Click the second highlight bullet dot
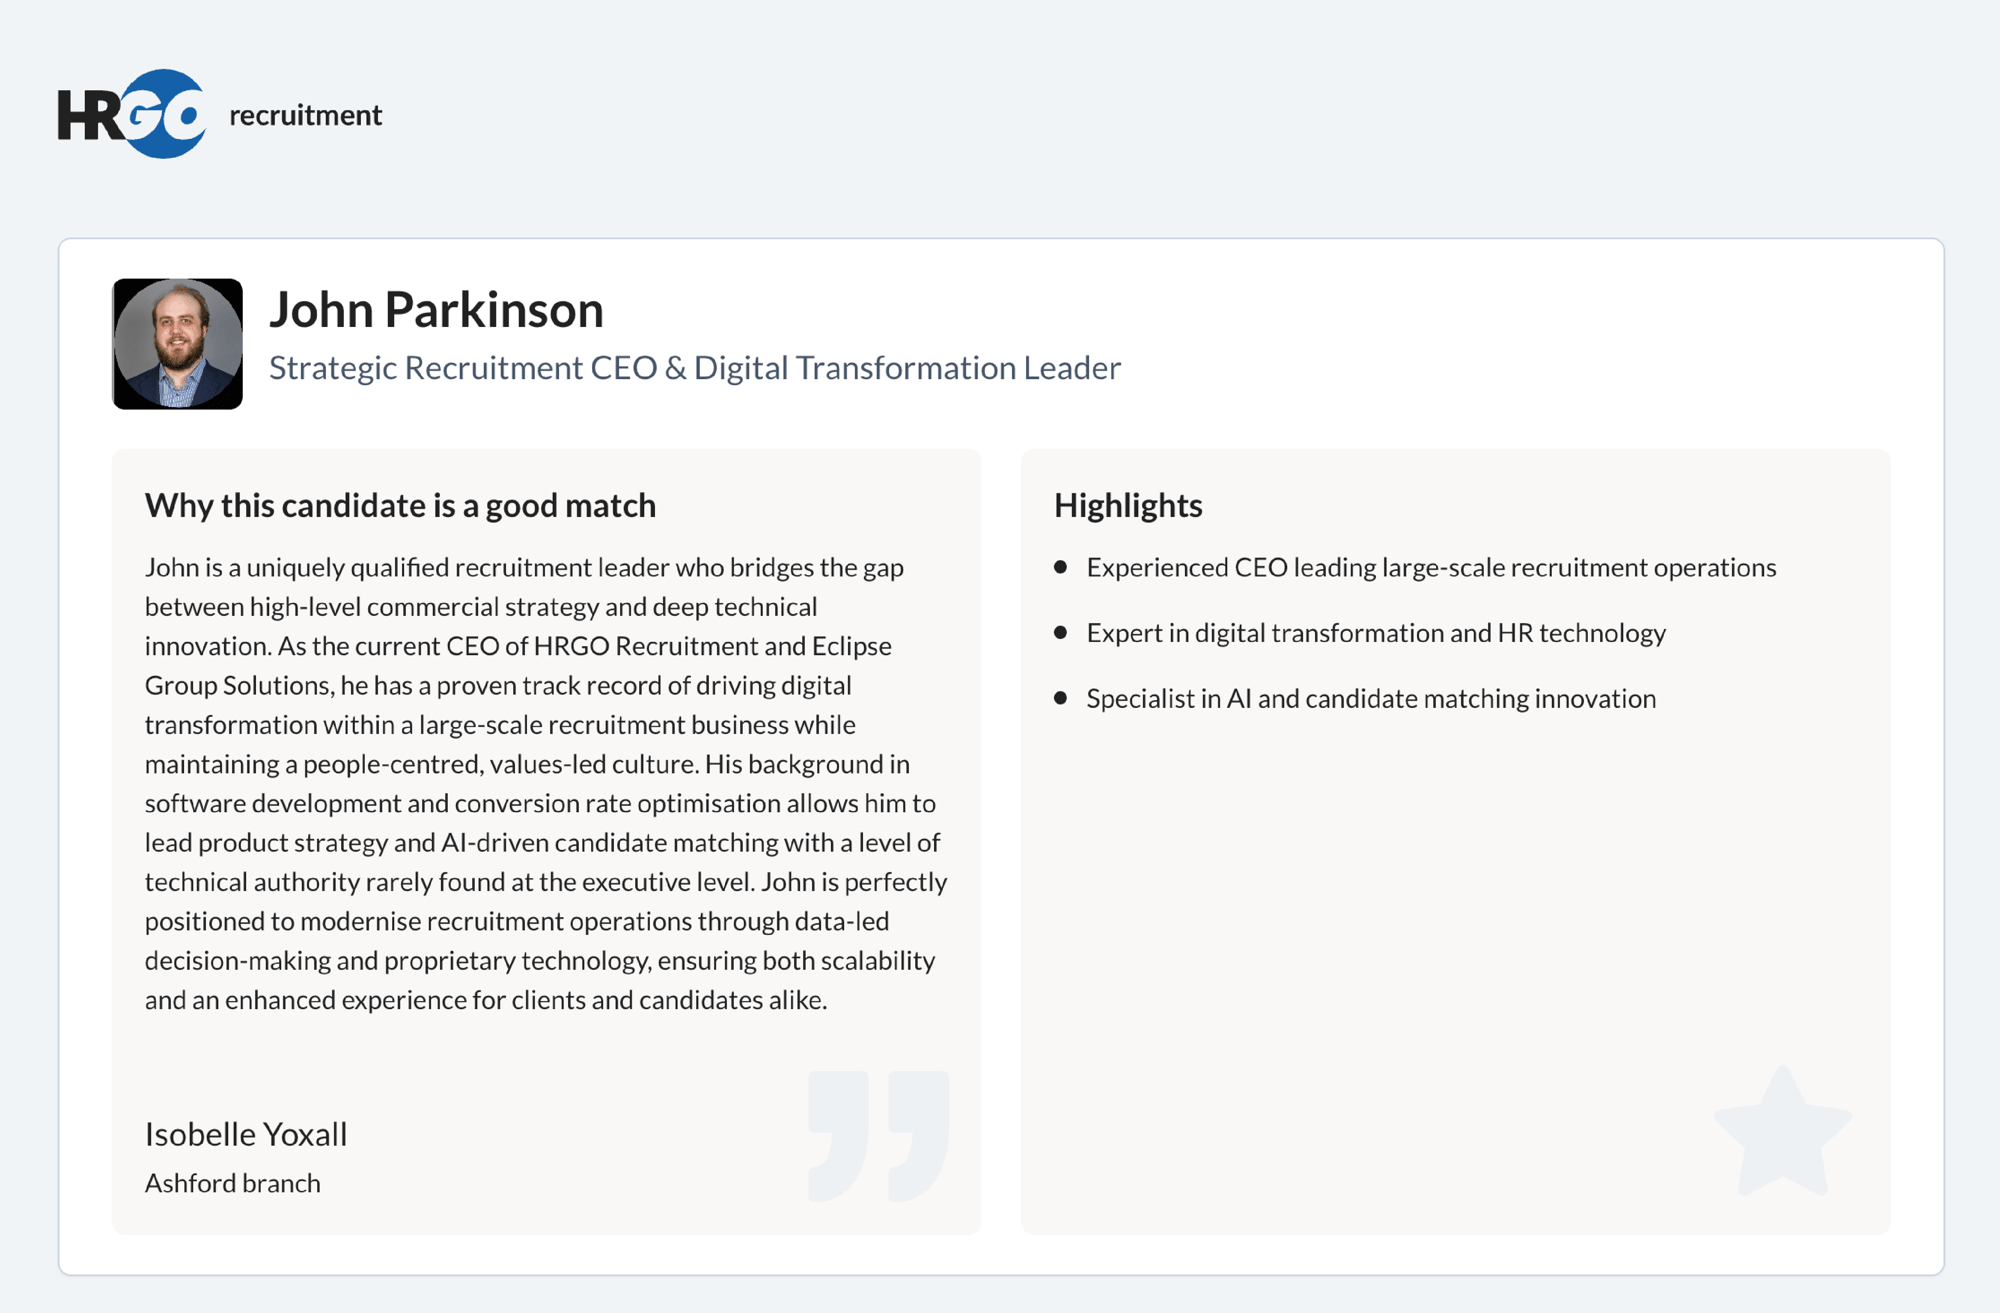The height and width of the screenshot is (1313, 2000). coord(1061,632)
